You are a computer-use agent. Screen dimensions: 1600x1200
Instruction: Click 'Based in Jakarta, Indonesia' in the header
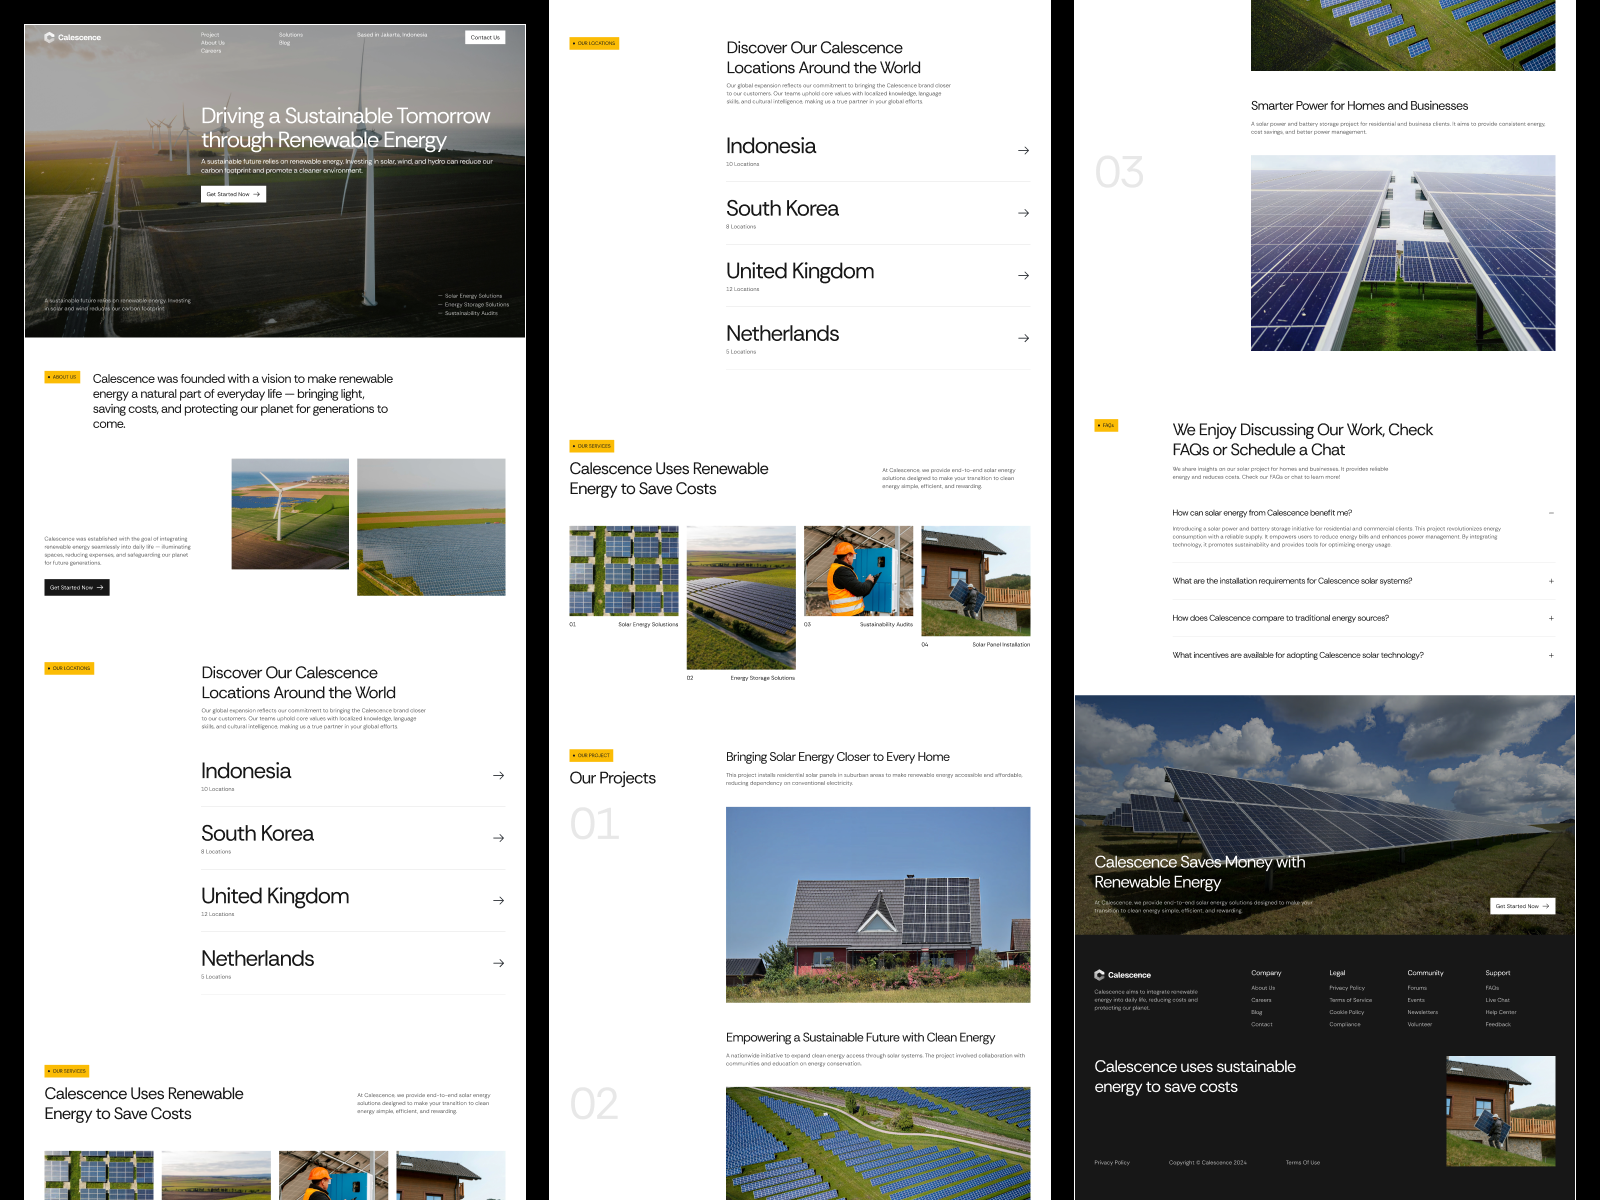click(x=392, y=35)
